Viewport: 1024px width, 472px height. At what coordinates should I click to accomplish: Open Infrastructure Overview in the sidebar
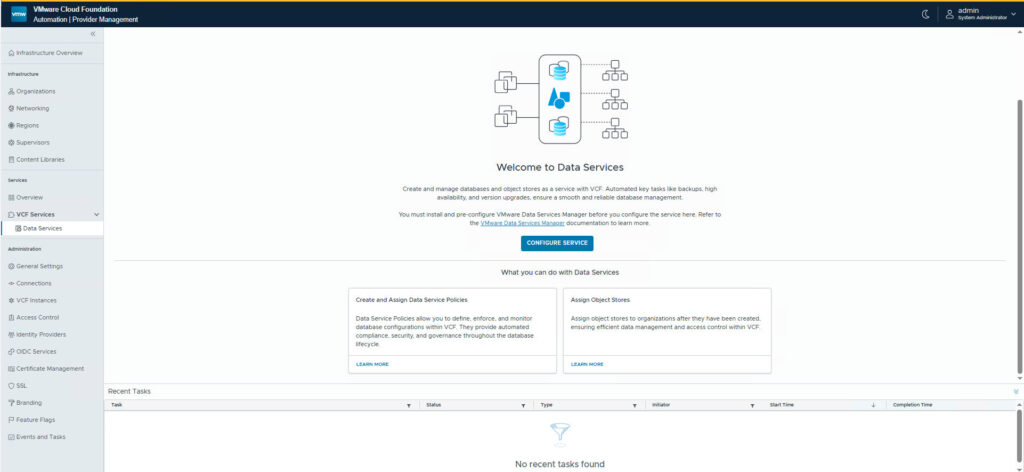(49, 52)
